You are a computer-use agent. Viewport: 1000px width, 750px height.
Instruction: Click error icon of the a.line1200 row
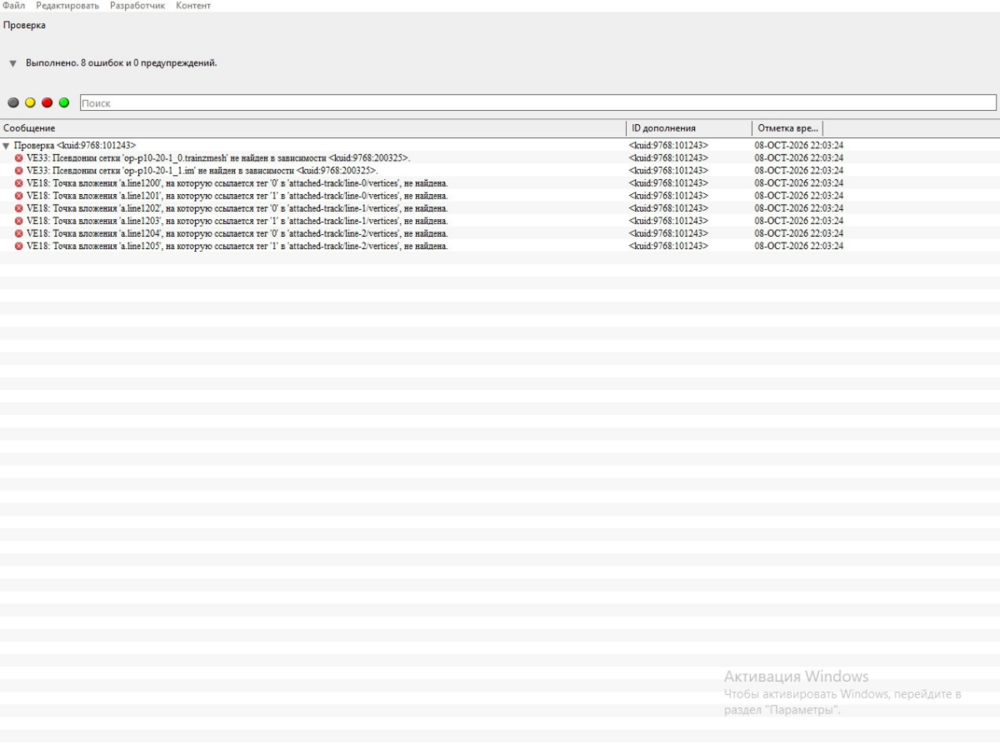pyautogui.click(x=18, y=184)
